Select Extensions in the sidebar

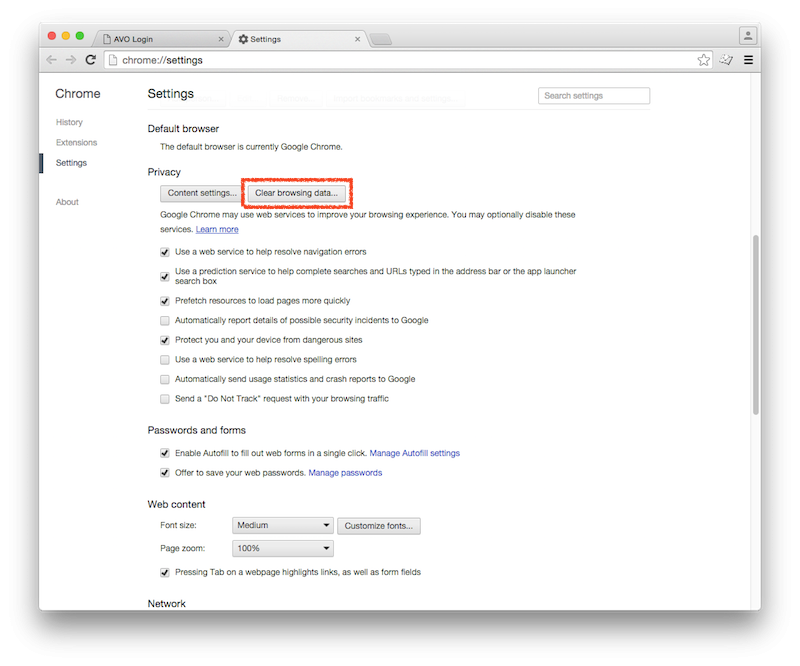[75, 142]
